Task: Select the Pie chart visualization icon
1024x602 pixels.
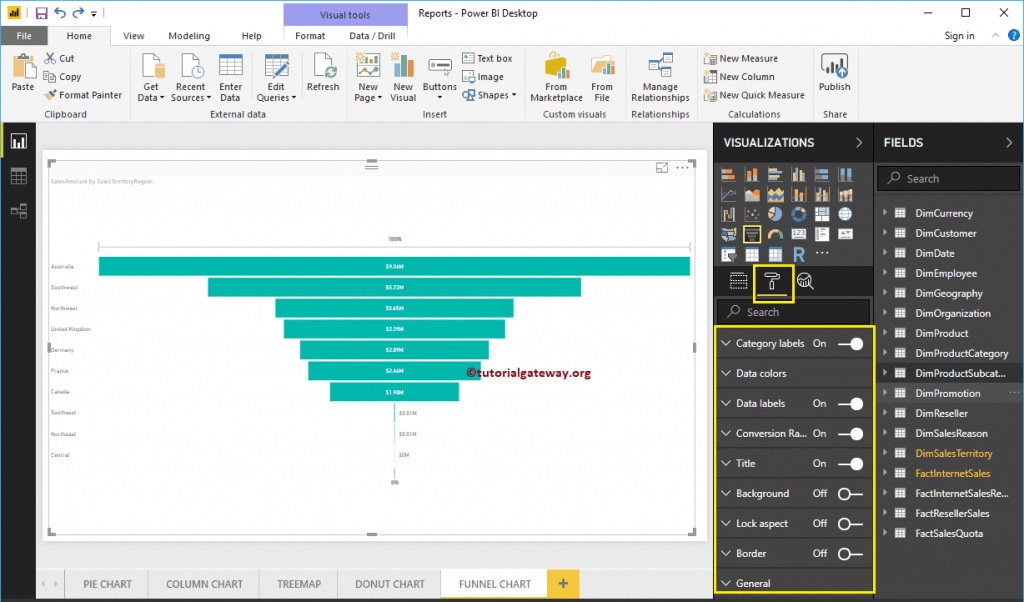Action: pyautogui.click(x=775, y=213)
